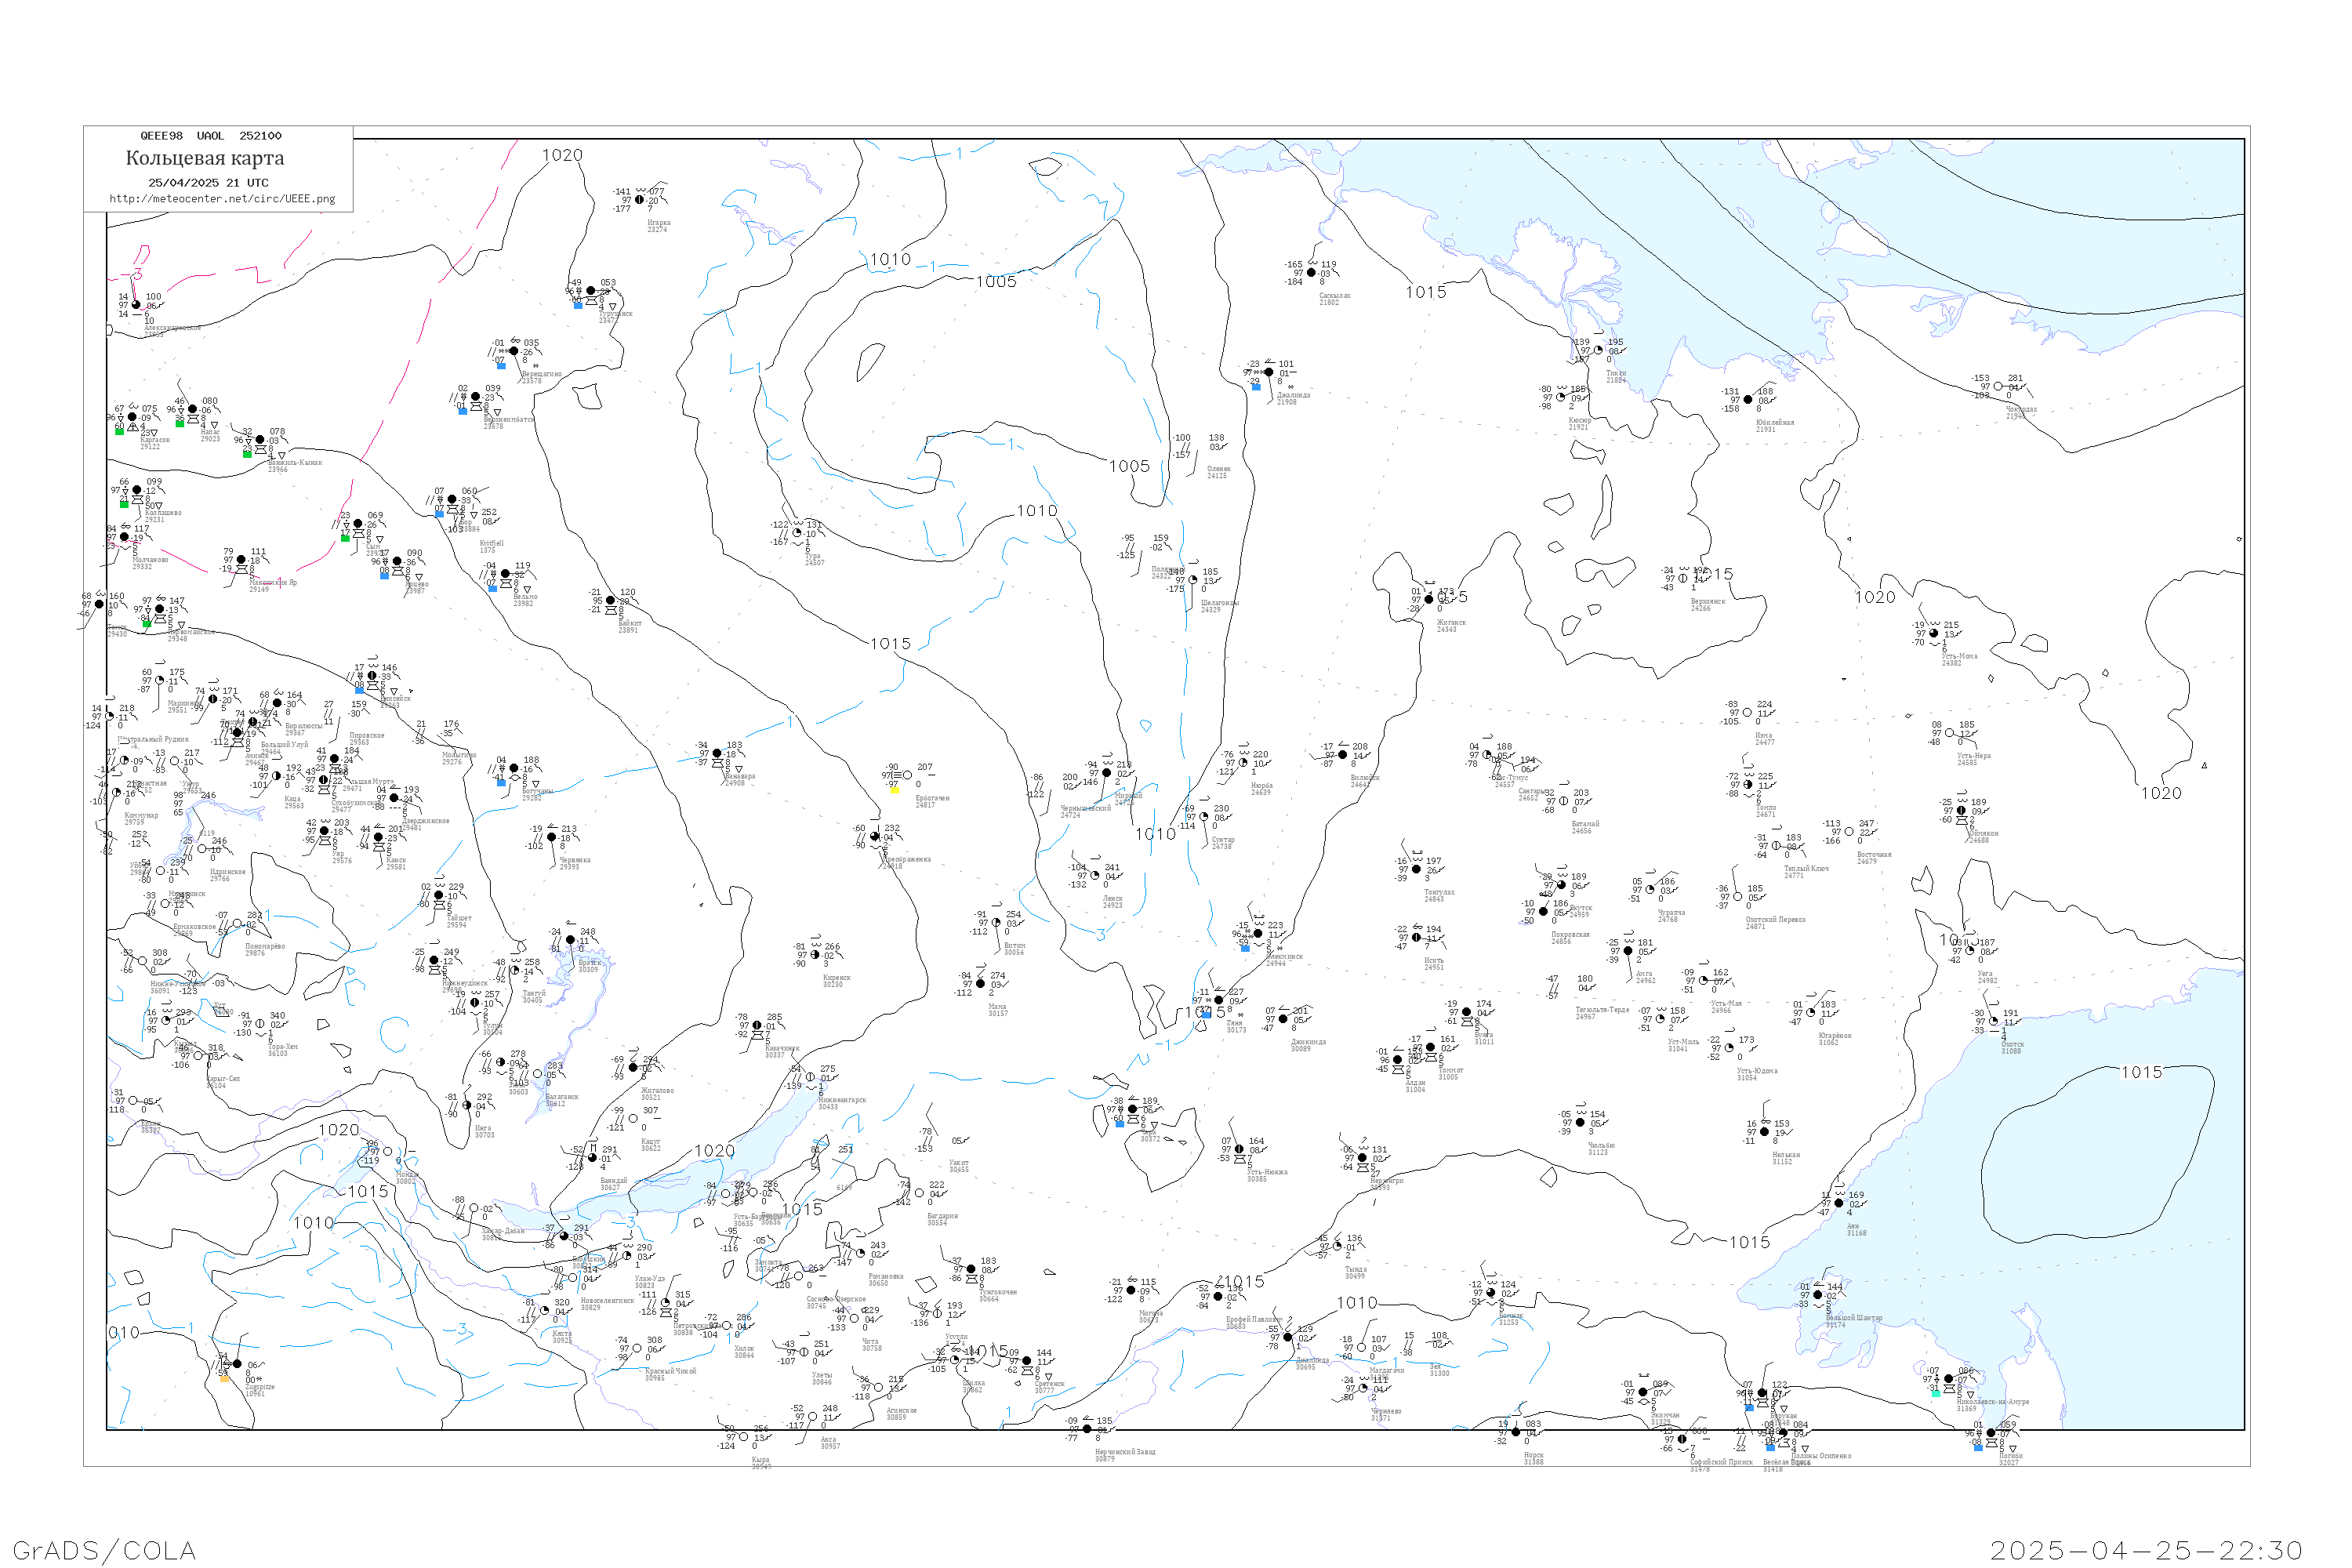The image size is (2352, 1568).
Task: Click the Туруханск station filled circle marker
Action: coord(590,291)
